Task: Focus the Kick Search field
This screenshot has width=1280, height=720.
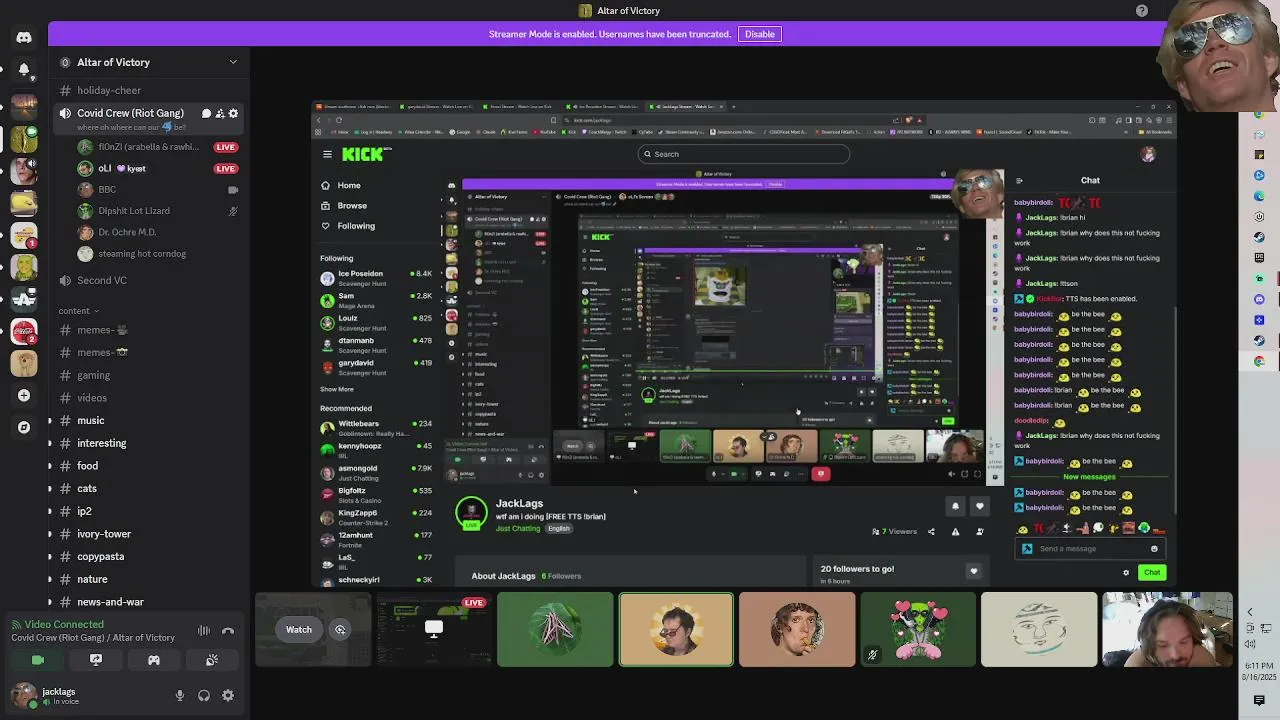Action: coord(744,154)
